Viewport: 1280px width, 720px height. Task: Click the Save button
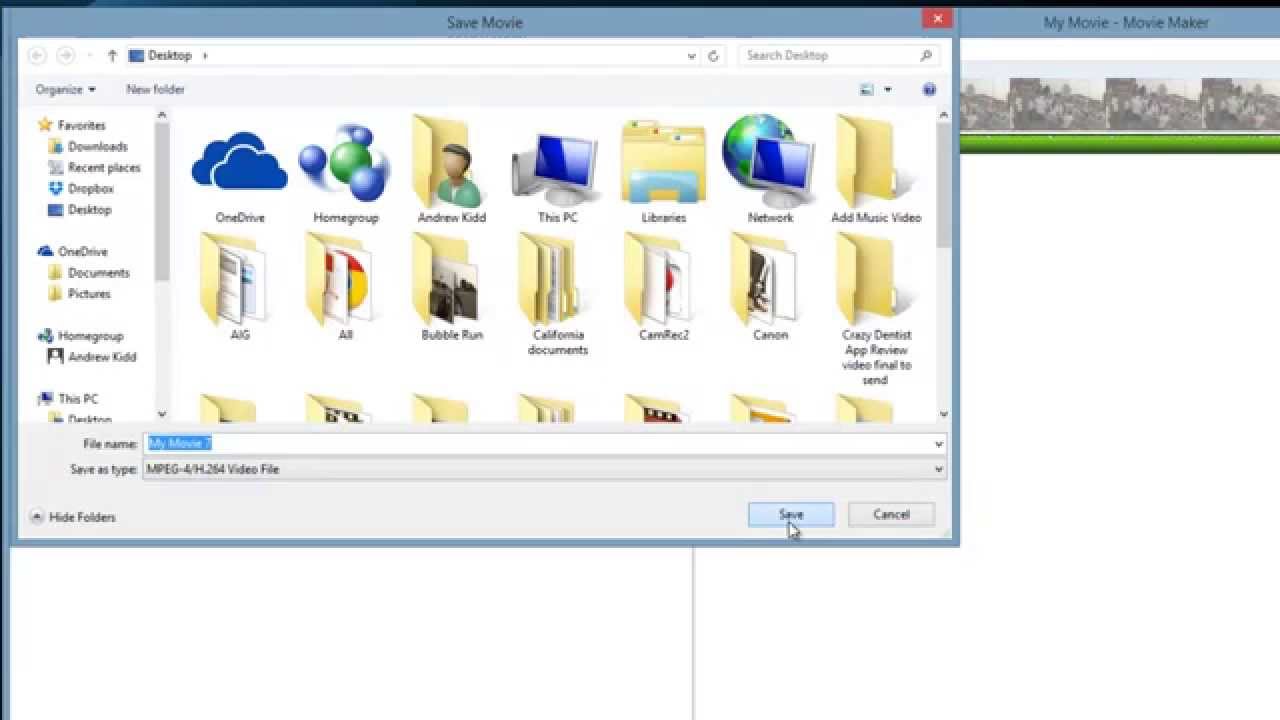click(x=791, y=515)
